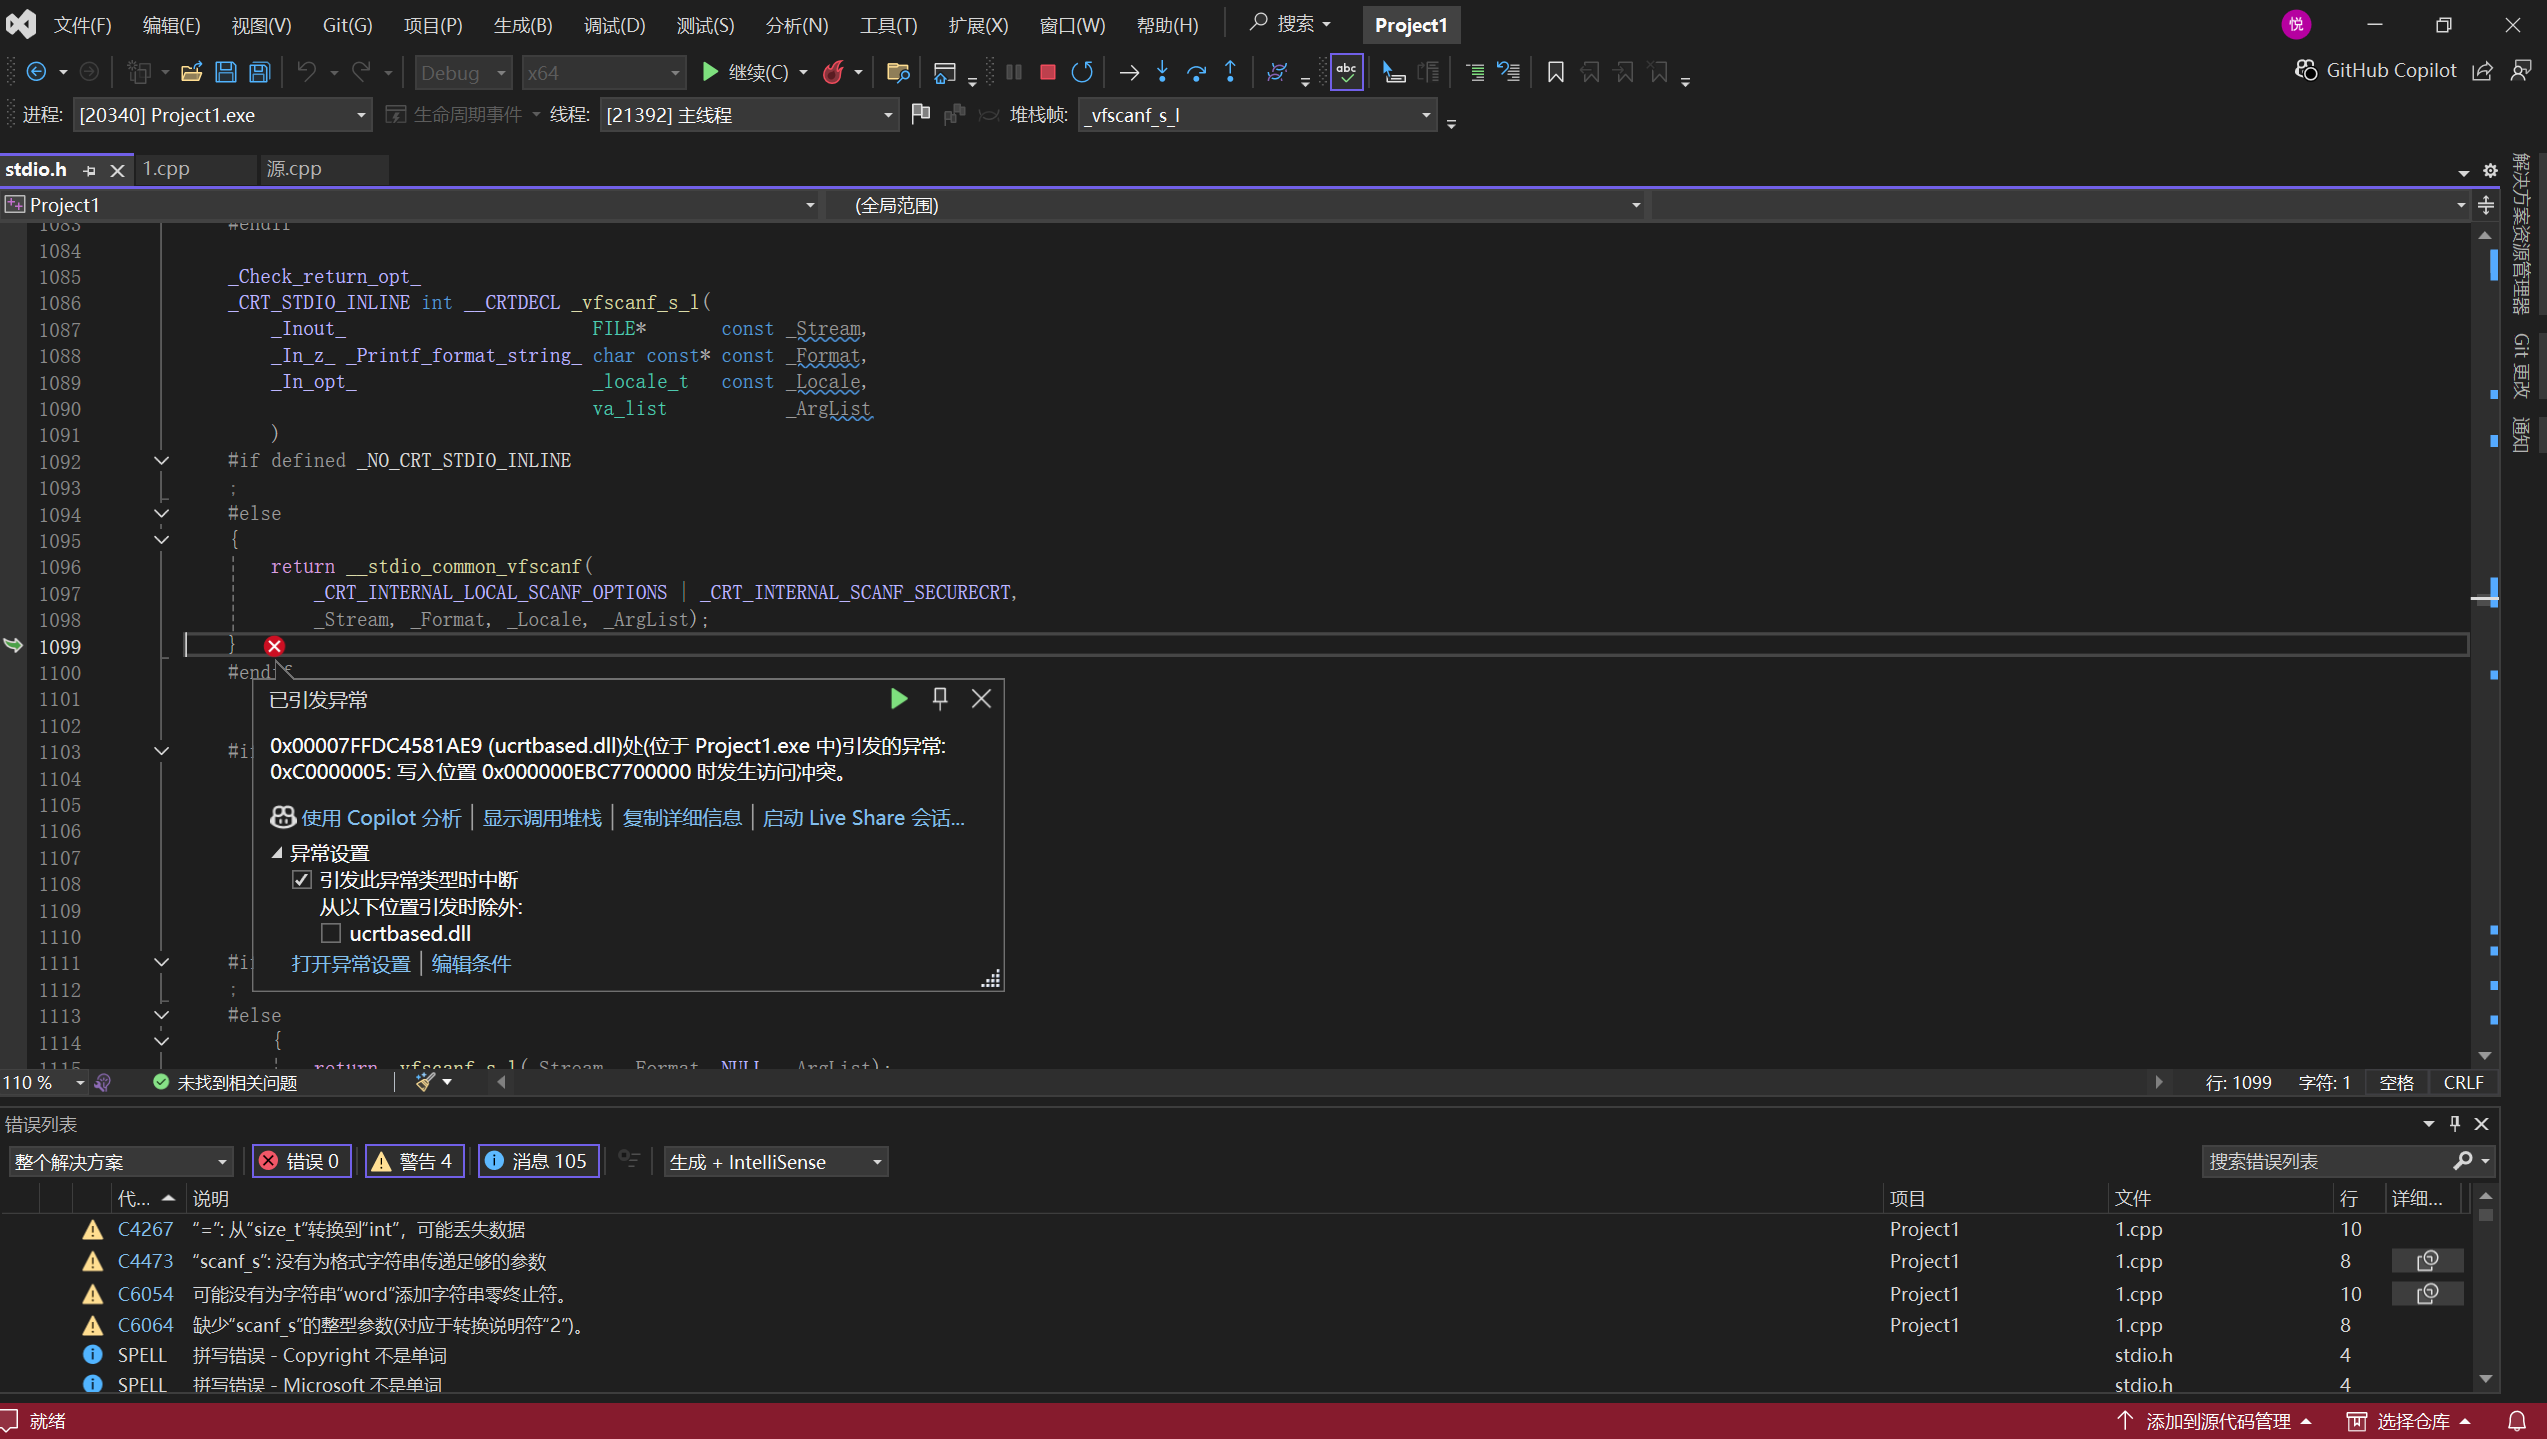Image resolution: width=2547 pixels, height=1439 pixels.
Task: Collapse the 异常设置 section
Action: pos(277,853)
